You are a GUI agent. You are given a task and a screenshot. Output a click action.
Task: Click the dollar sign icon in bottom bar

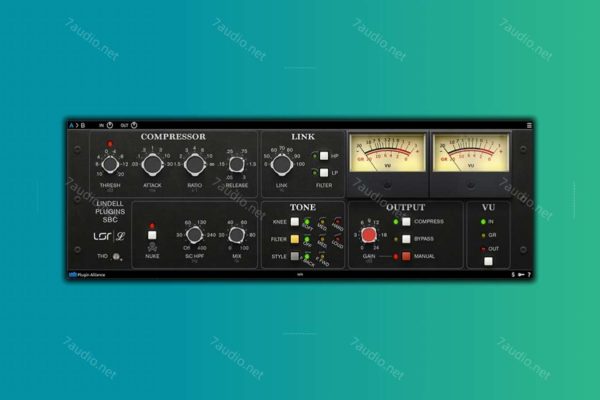tap(513, 274)
